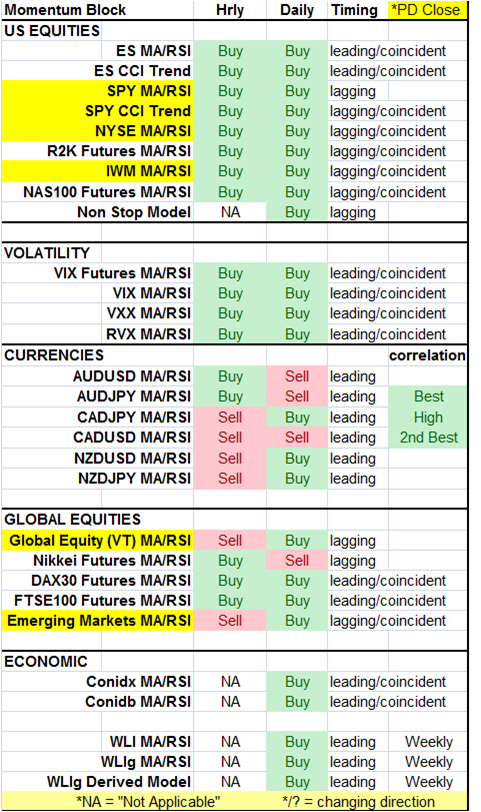
Task: Click the yellow *PD Close header cell
Action: [427, 10]
